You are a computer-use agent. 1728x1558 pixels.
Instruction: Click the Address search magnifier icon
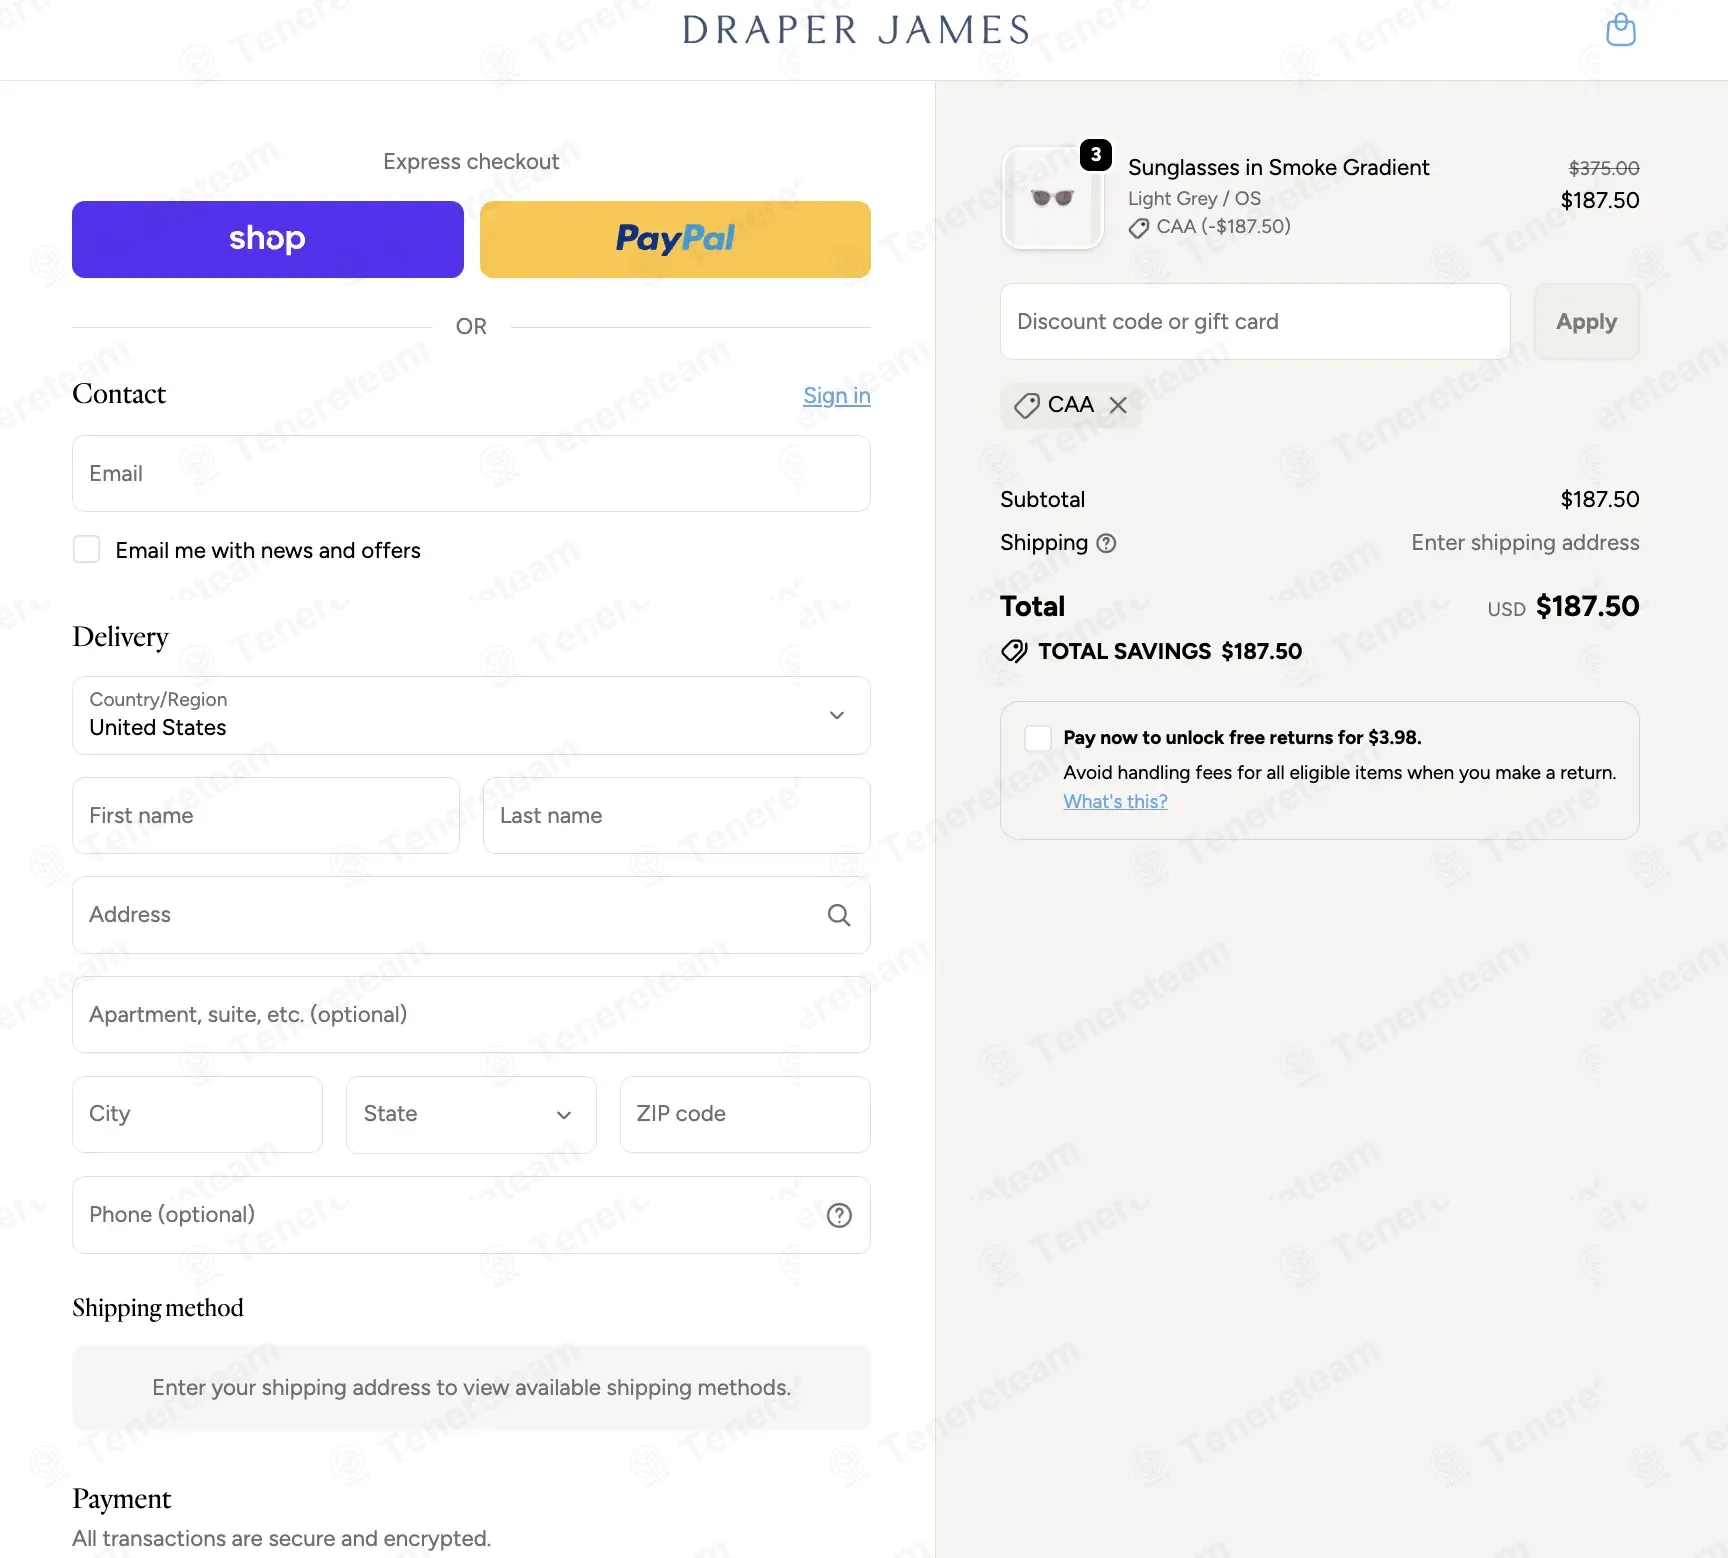click(839, 915)
